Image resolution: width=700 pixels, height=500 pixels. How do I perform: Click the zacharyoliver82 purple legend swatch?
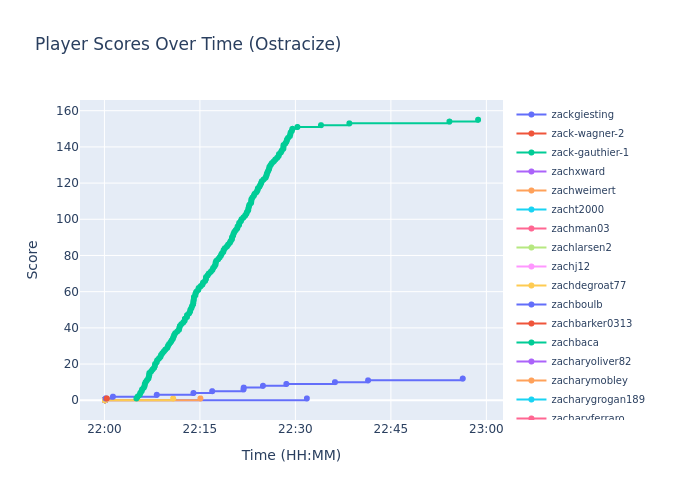531,362
